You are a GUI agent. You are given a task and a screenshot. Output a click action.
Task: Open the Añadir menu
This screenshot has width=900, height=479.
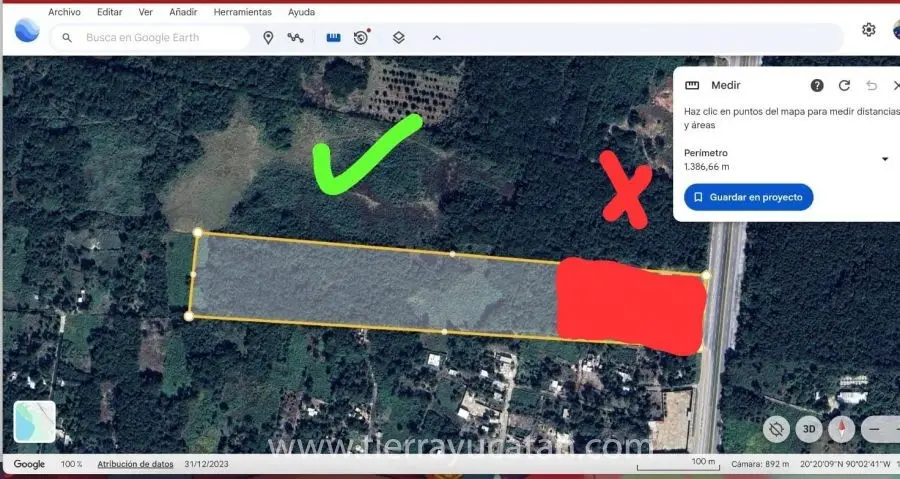[x=183, y=12]
